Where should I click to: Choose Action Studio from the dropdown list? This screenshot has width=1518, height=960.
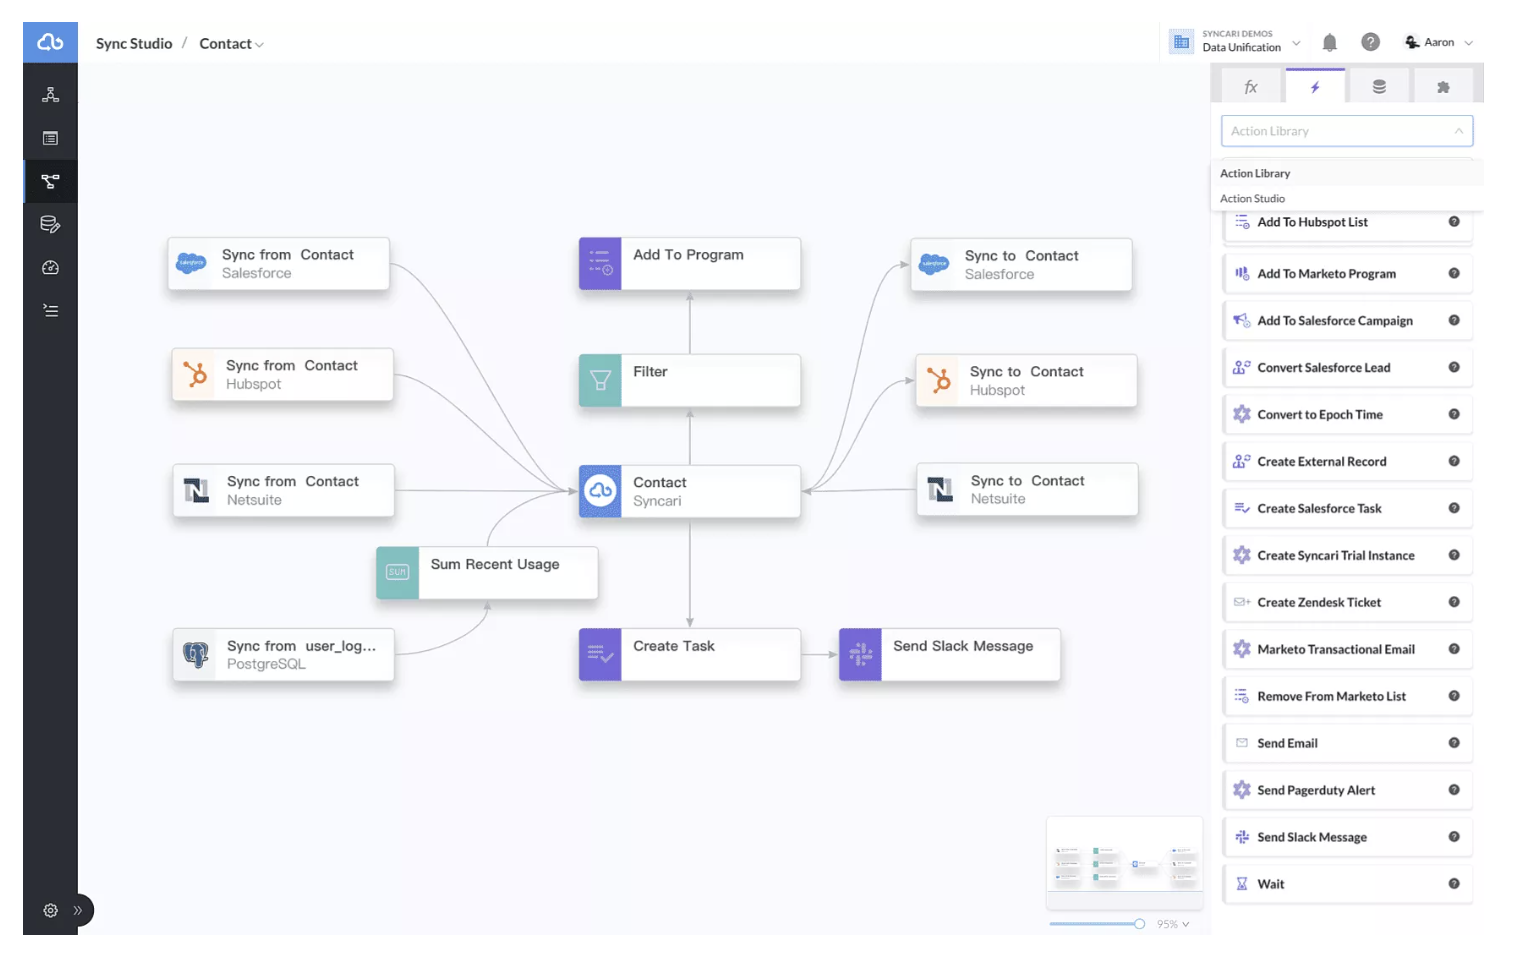pyautogui.click(x=1252, y=199)
